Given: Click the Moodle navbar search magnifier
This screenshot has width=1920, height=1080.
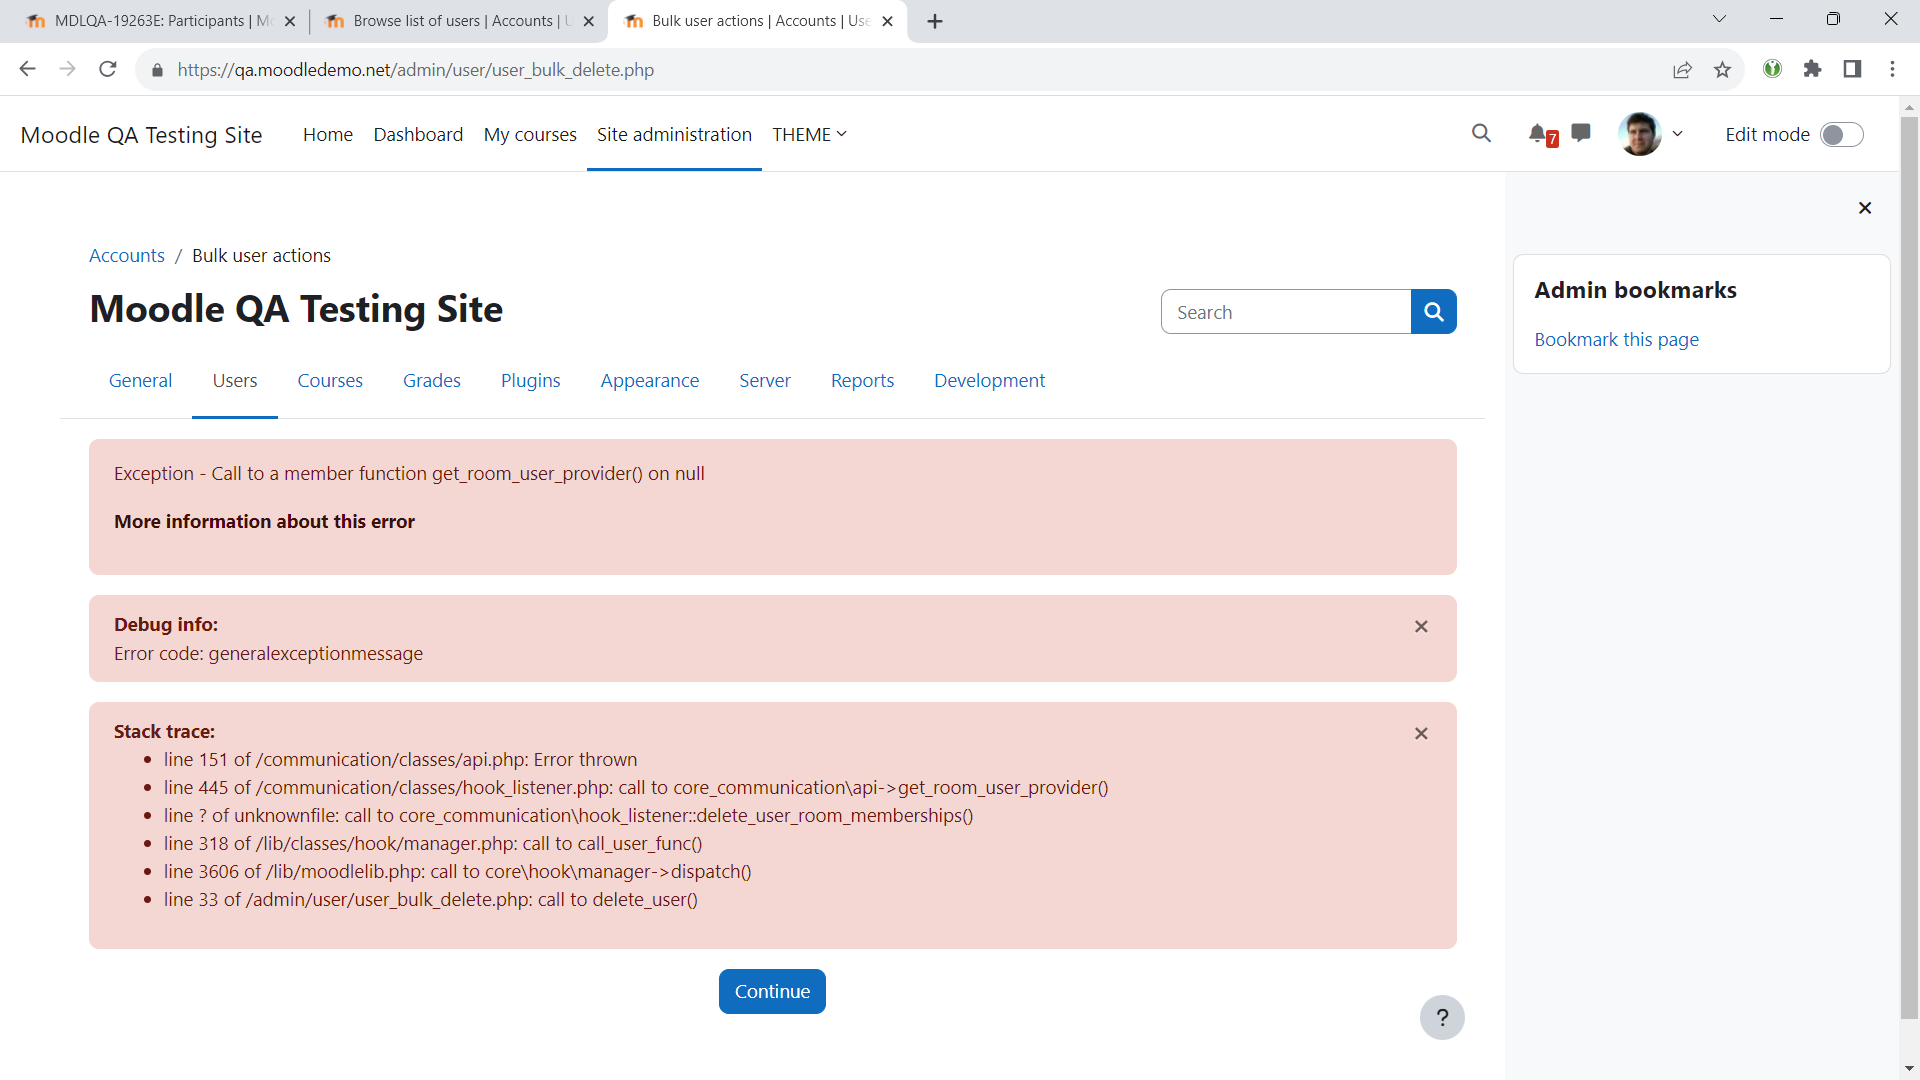Looking at the screenshot, I should [1481, 134].
